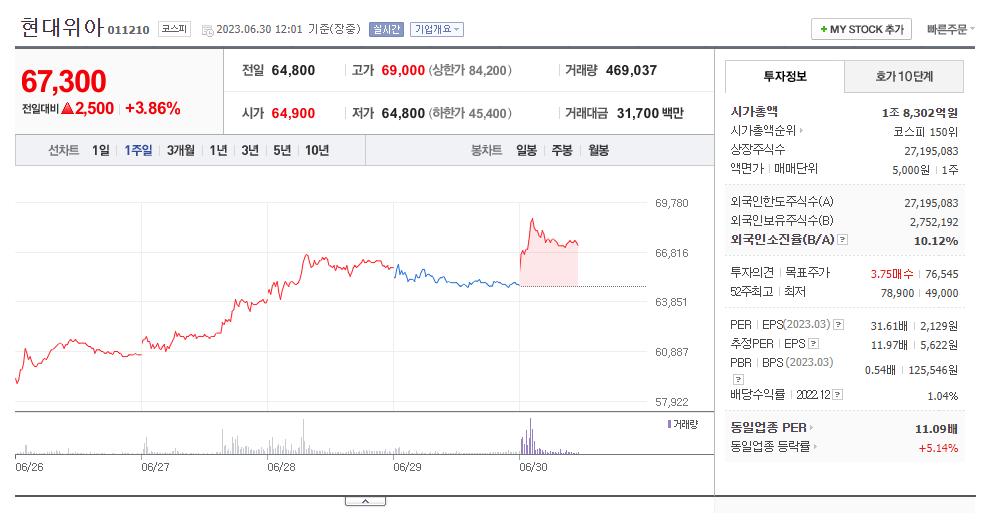Select the 1주일 line chart period
This screenshot has height=513, width=990.
tap(138, 150)
